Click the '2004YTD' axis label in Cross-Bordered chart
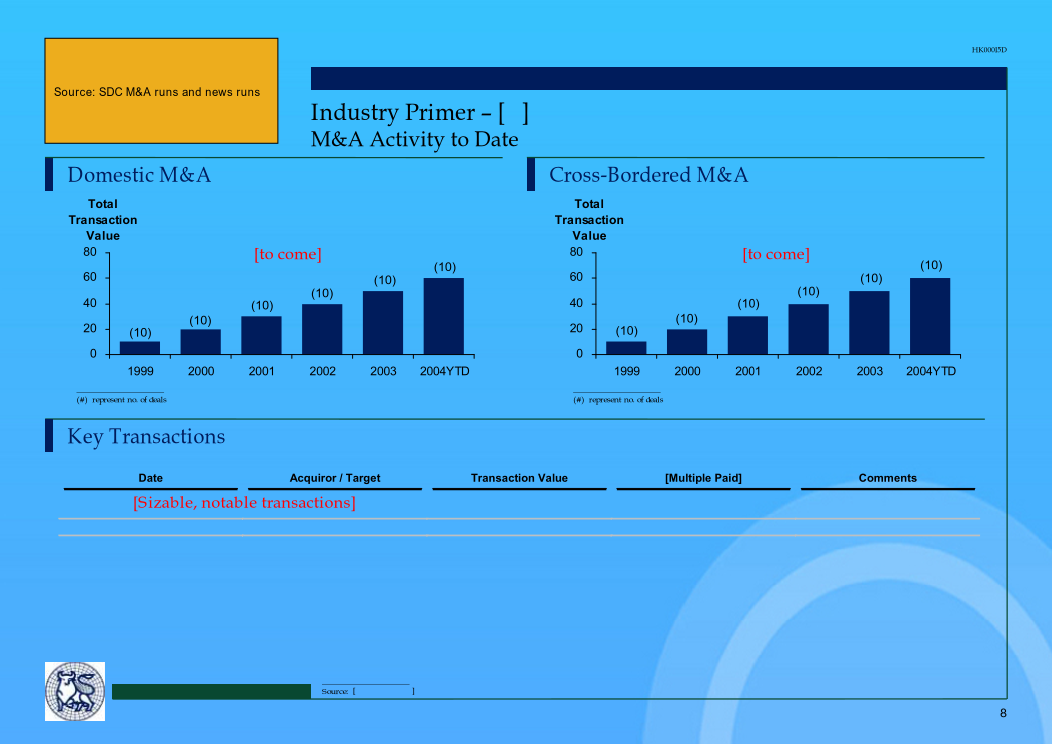Screen dimensions: 1052x744 click(931, 371)
